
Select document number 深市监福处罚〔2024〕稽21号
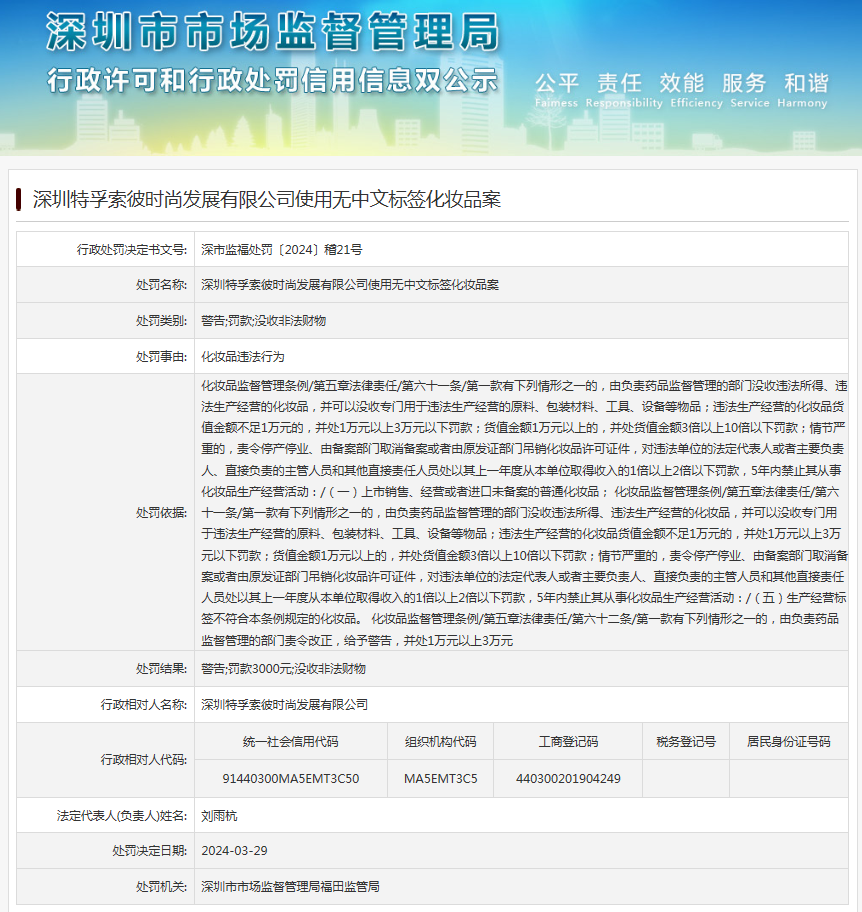[282, 250]
